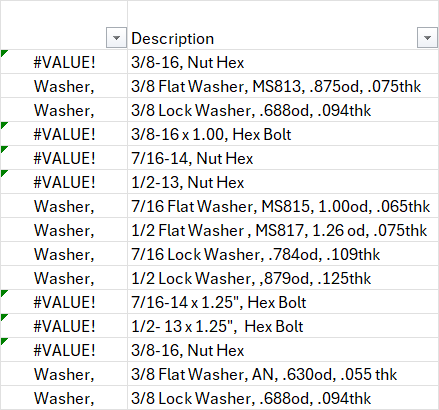Open the Description column filter dropdown
439x410 pixels.
(427, 38)
